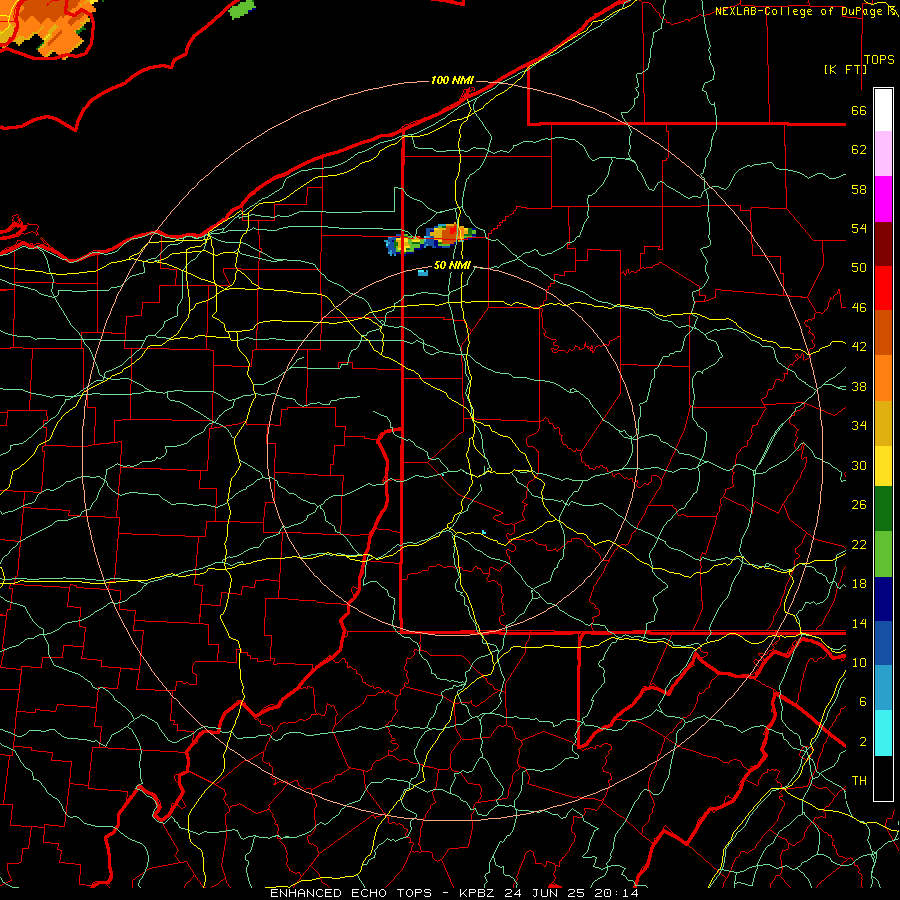The width and height of the screenshot is (900, 900).
Task: Click the 6 legend value
Action: 863,702
